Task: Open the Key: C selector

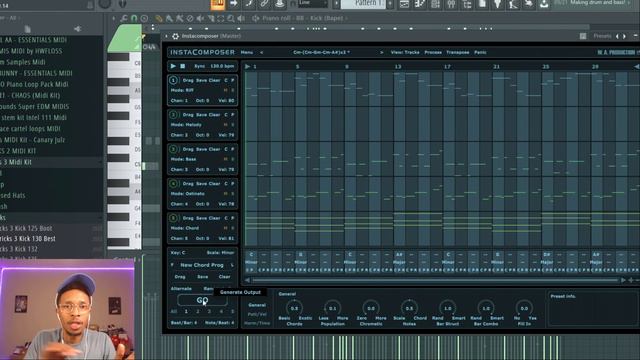Action: 178,253
